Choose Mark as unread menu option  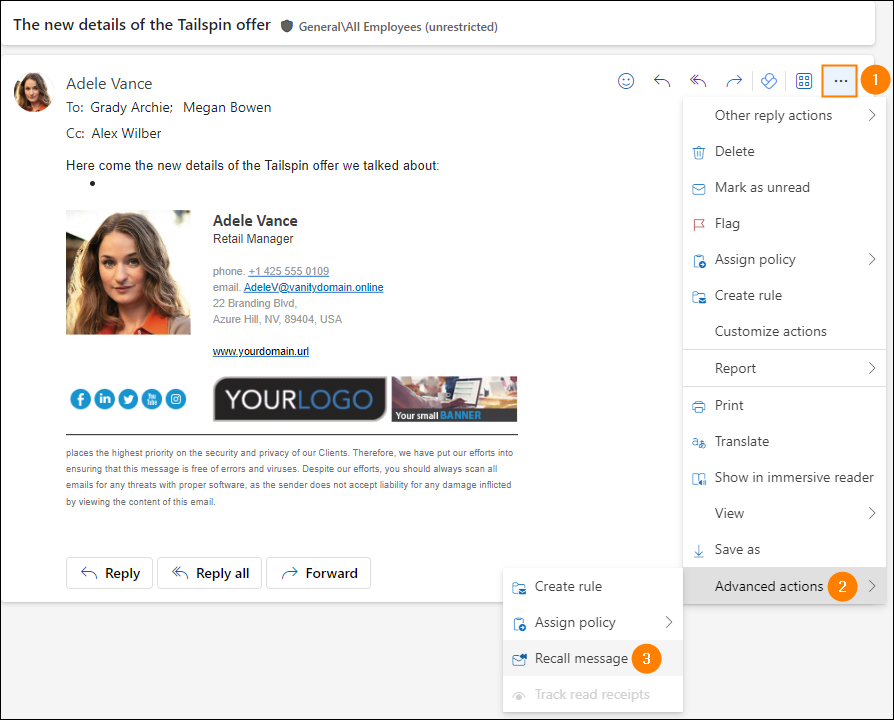click(x=762, y=187)
